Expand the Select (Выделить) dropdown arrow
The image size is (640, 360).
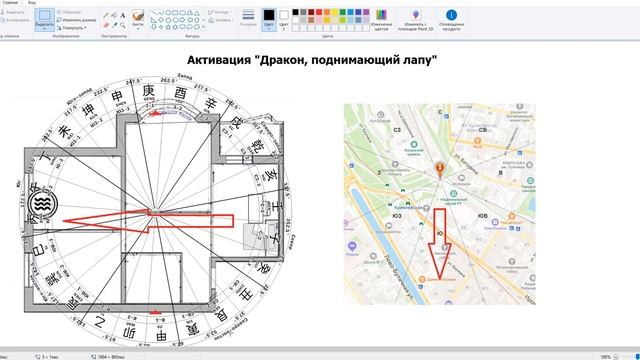tap(44, 29)
